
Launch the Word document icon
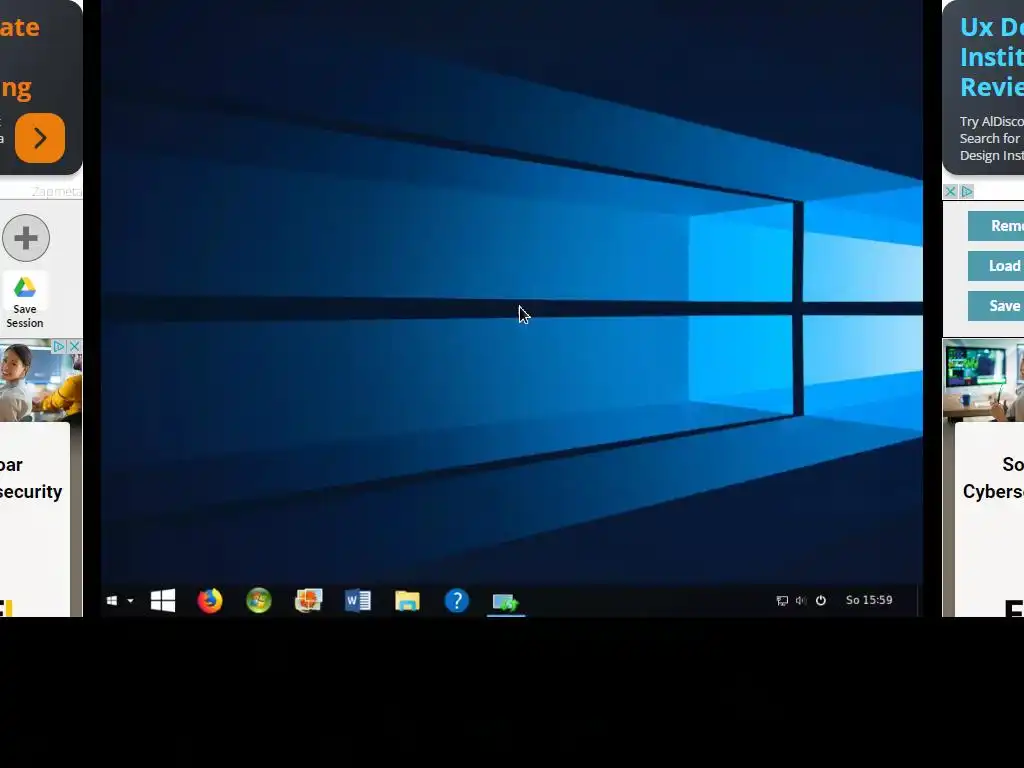358,600
